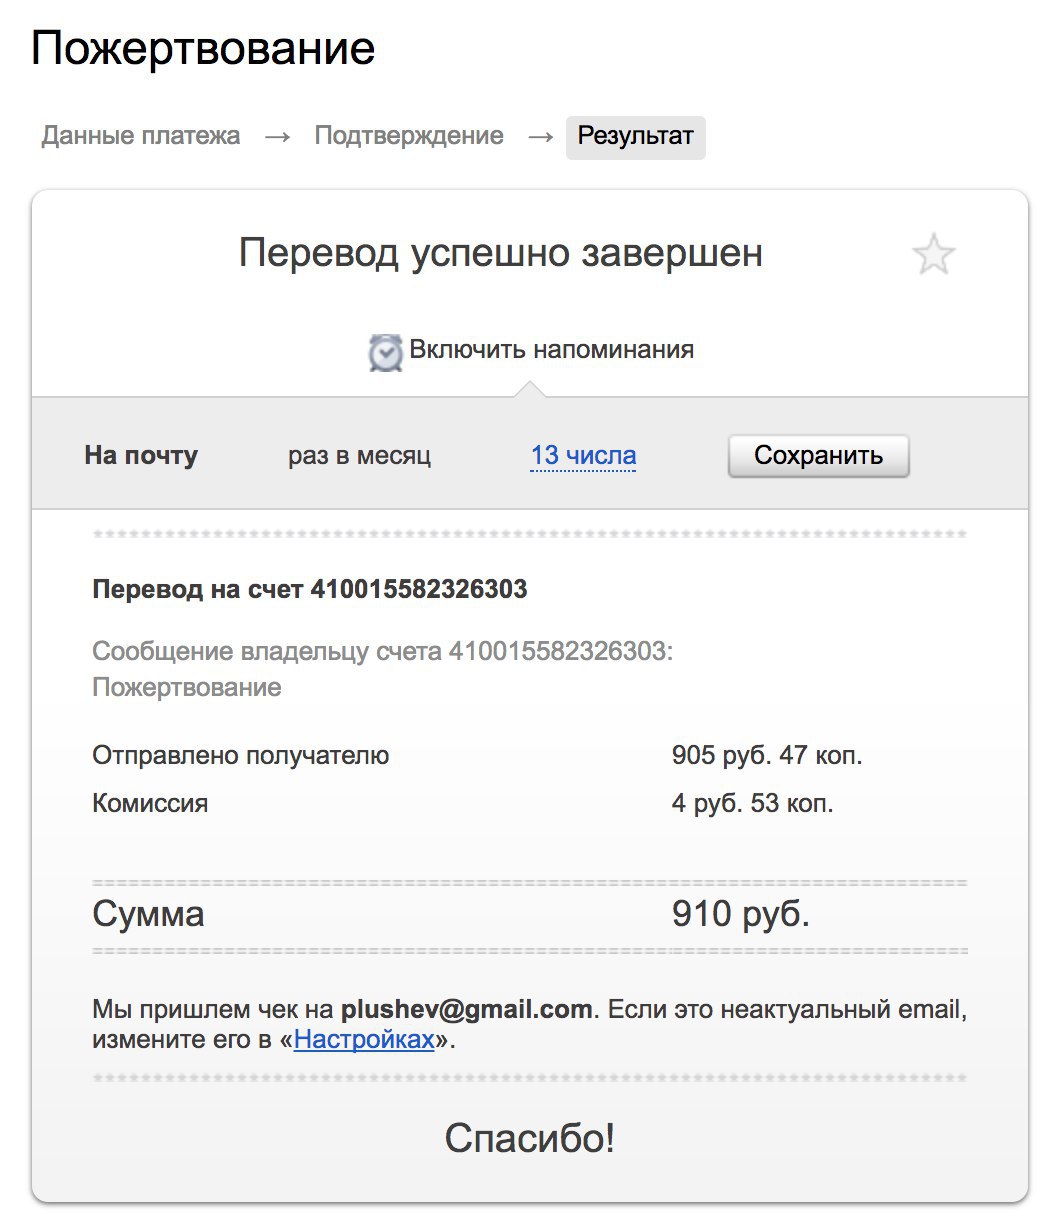Open the "Настройках" settings link
This screenshot has width=1050, height=1212.
tap(364, 1039)
